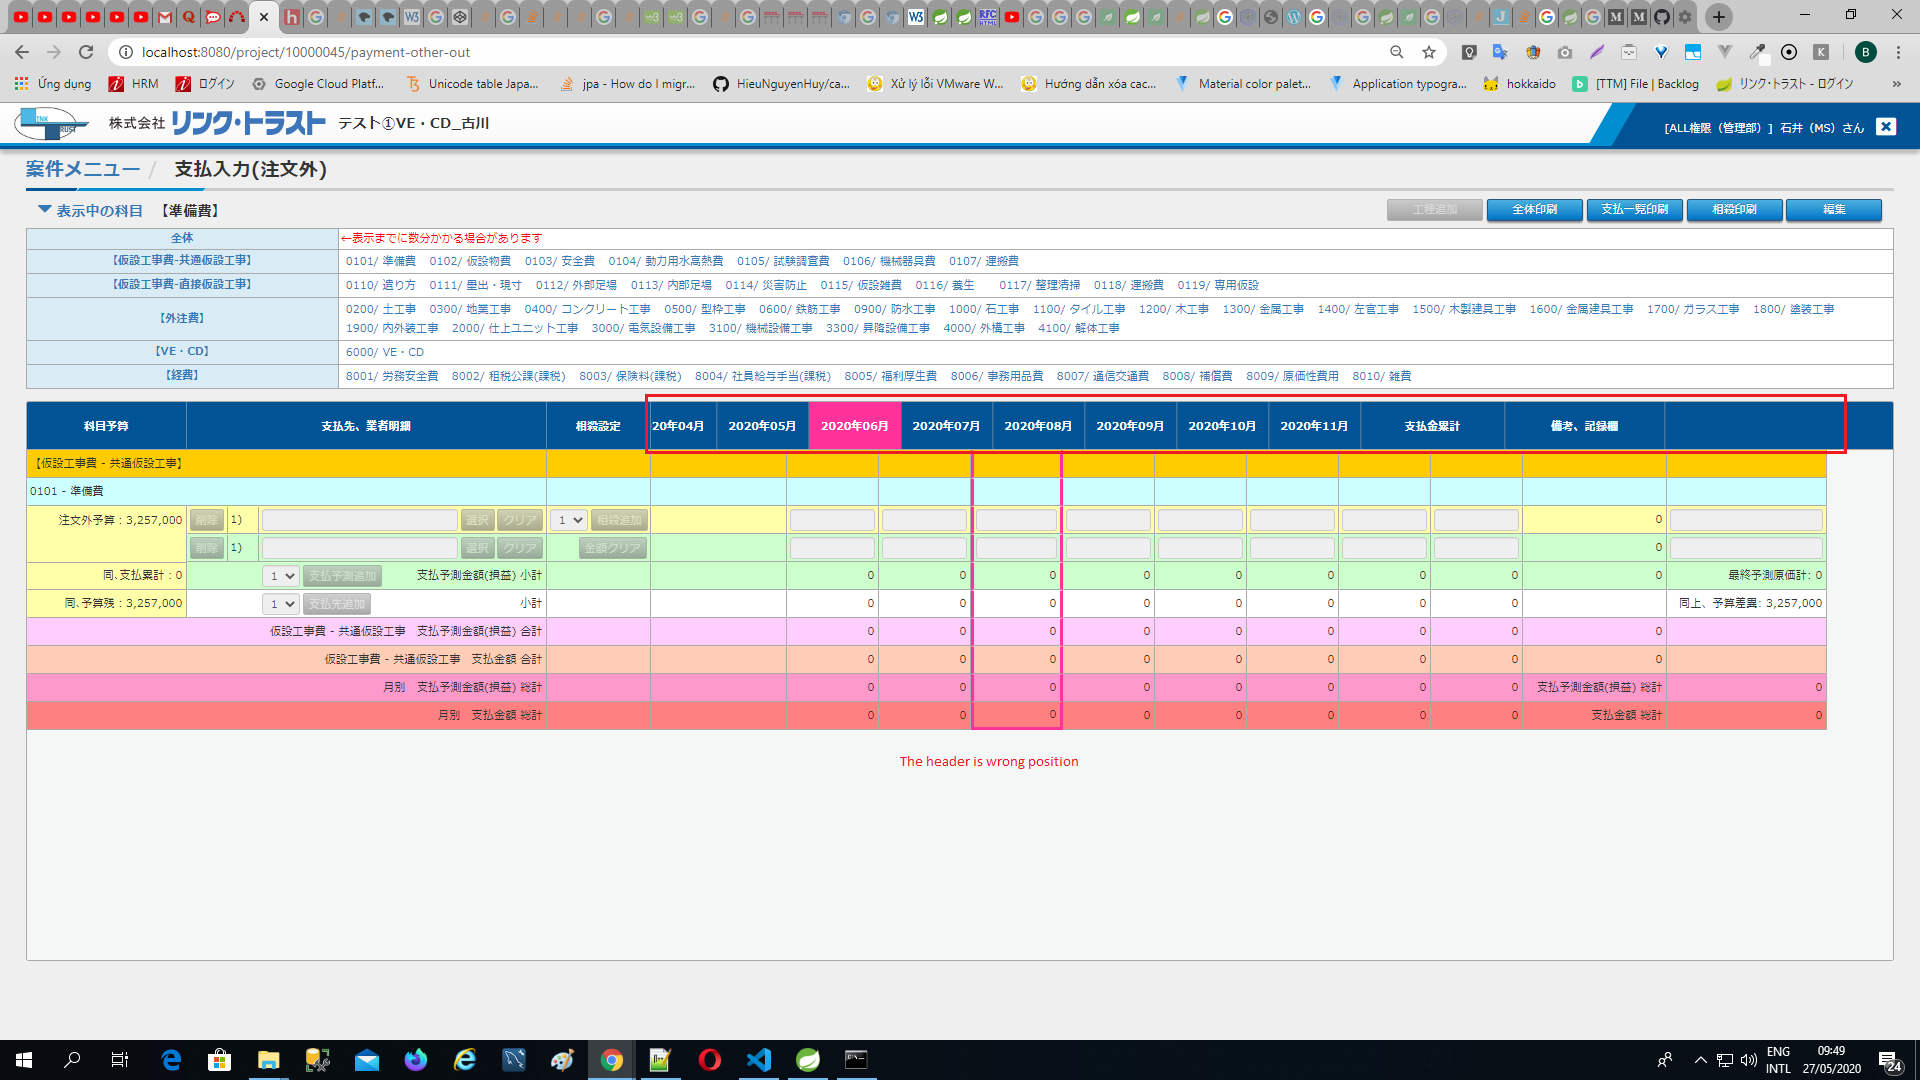This screenshot has height=1080, width=1920.
Task: Click the greyed 工種追加 button
Action: (1434, 210)
